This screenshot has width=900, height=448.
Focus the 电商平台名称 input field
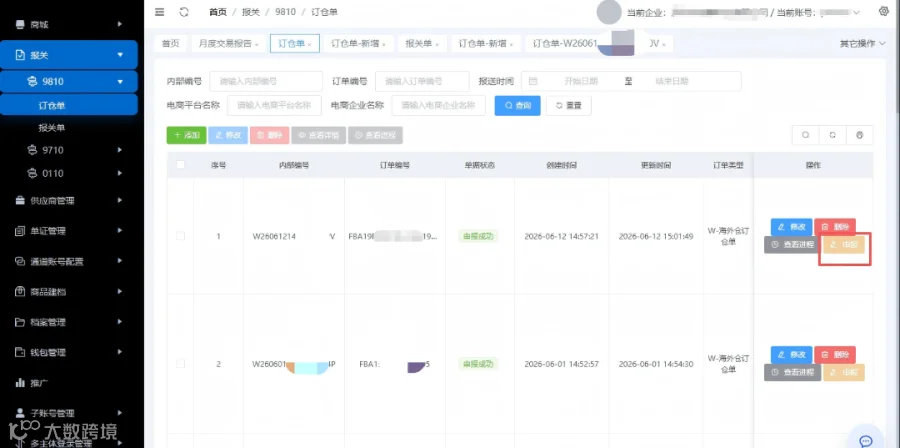pyautogui.click(x=274, y=106)
